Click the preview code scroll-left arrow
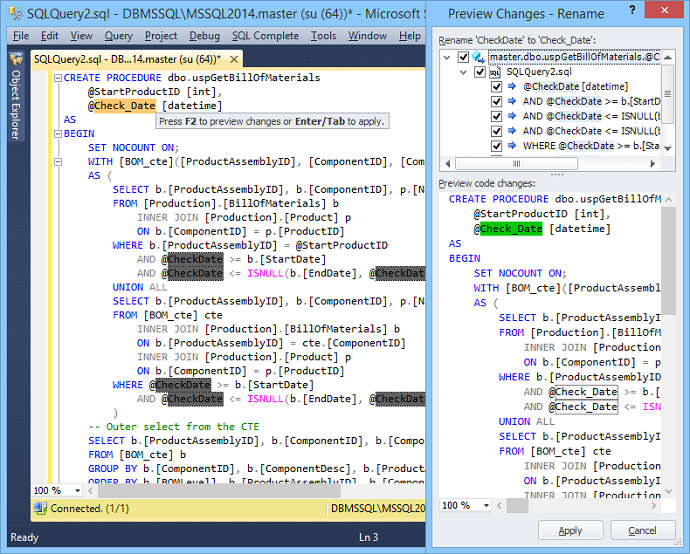 499,506
